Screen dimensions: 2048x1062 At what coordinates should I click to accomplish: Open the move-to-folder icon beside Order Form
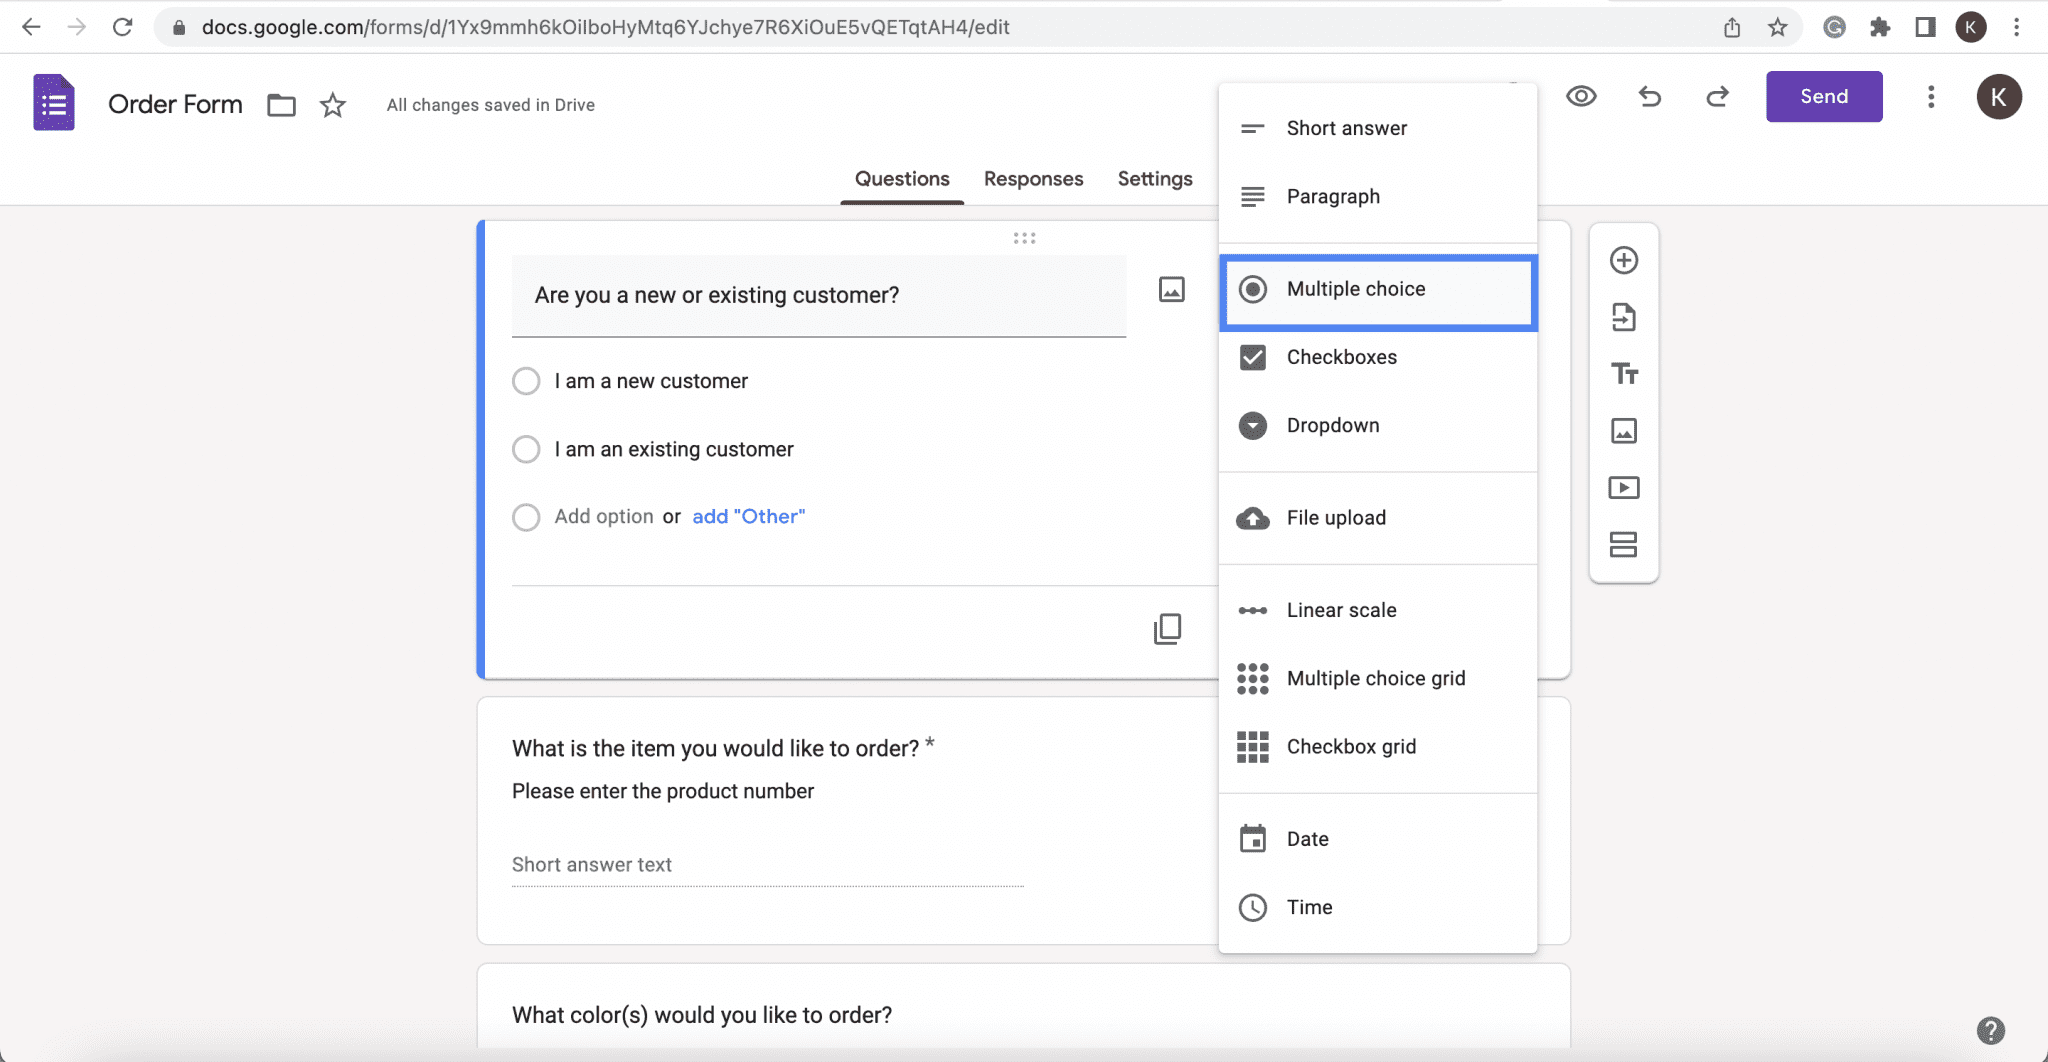281,105
